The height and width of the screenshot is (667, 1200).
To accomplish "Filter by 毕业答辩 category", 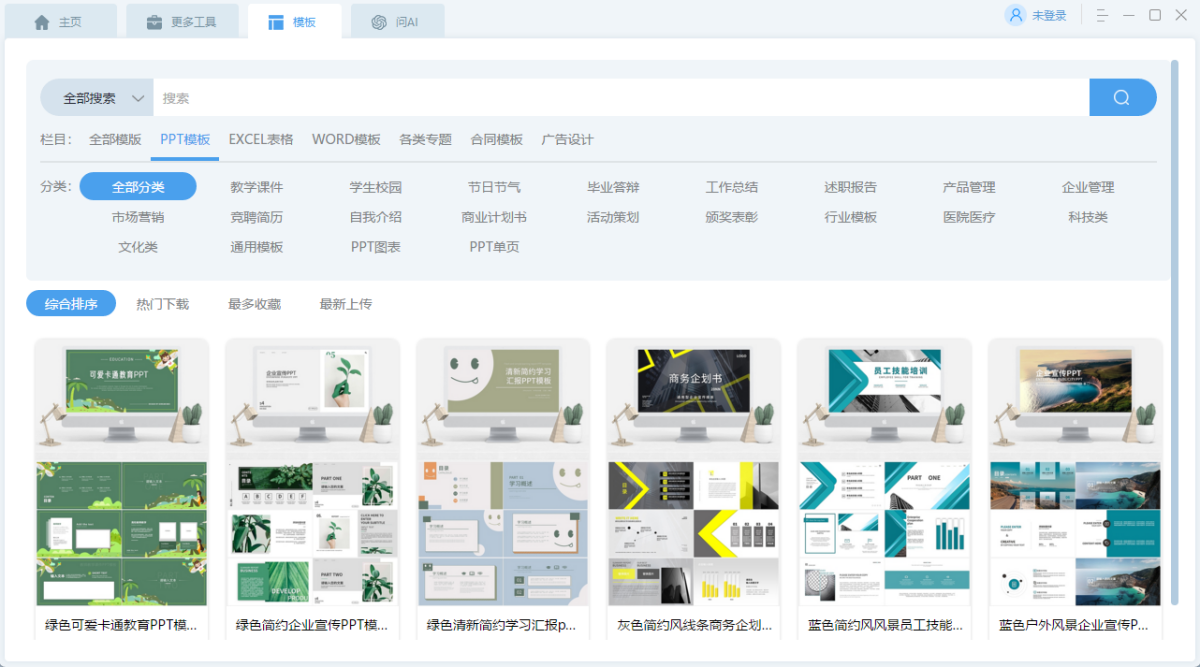I will click(x=613, y=187).
